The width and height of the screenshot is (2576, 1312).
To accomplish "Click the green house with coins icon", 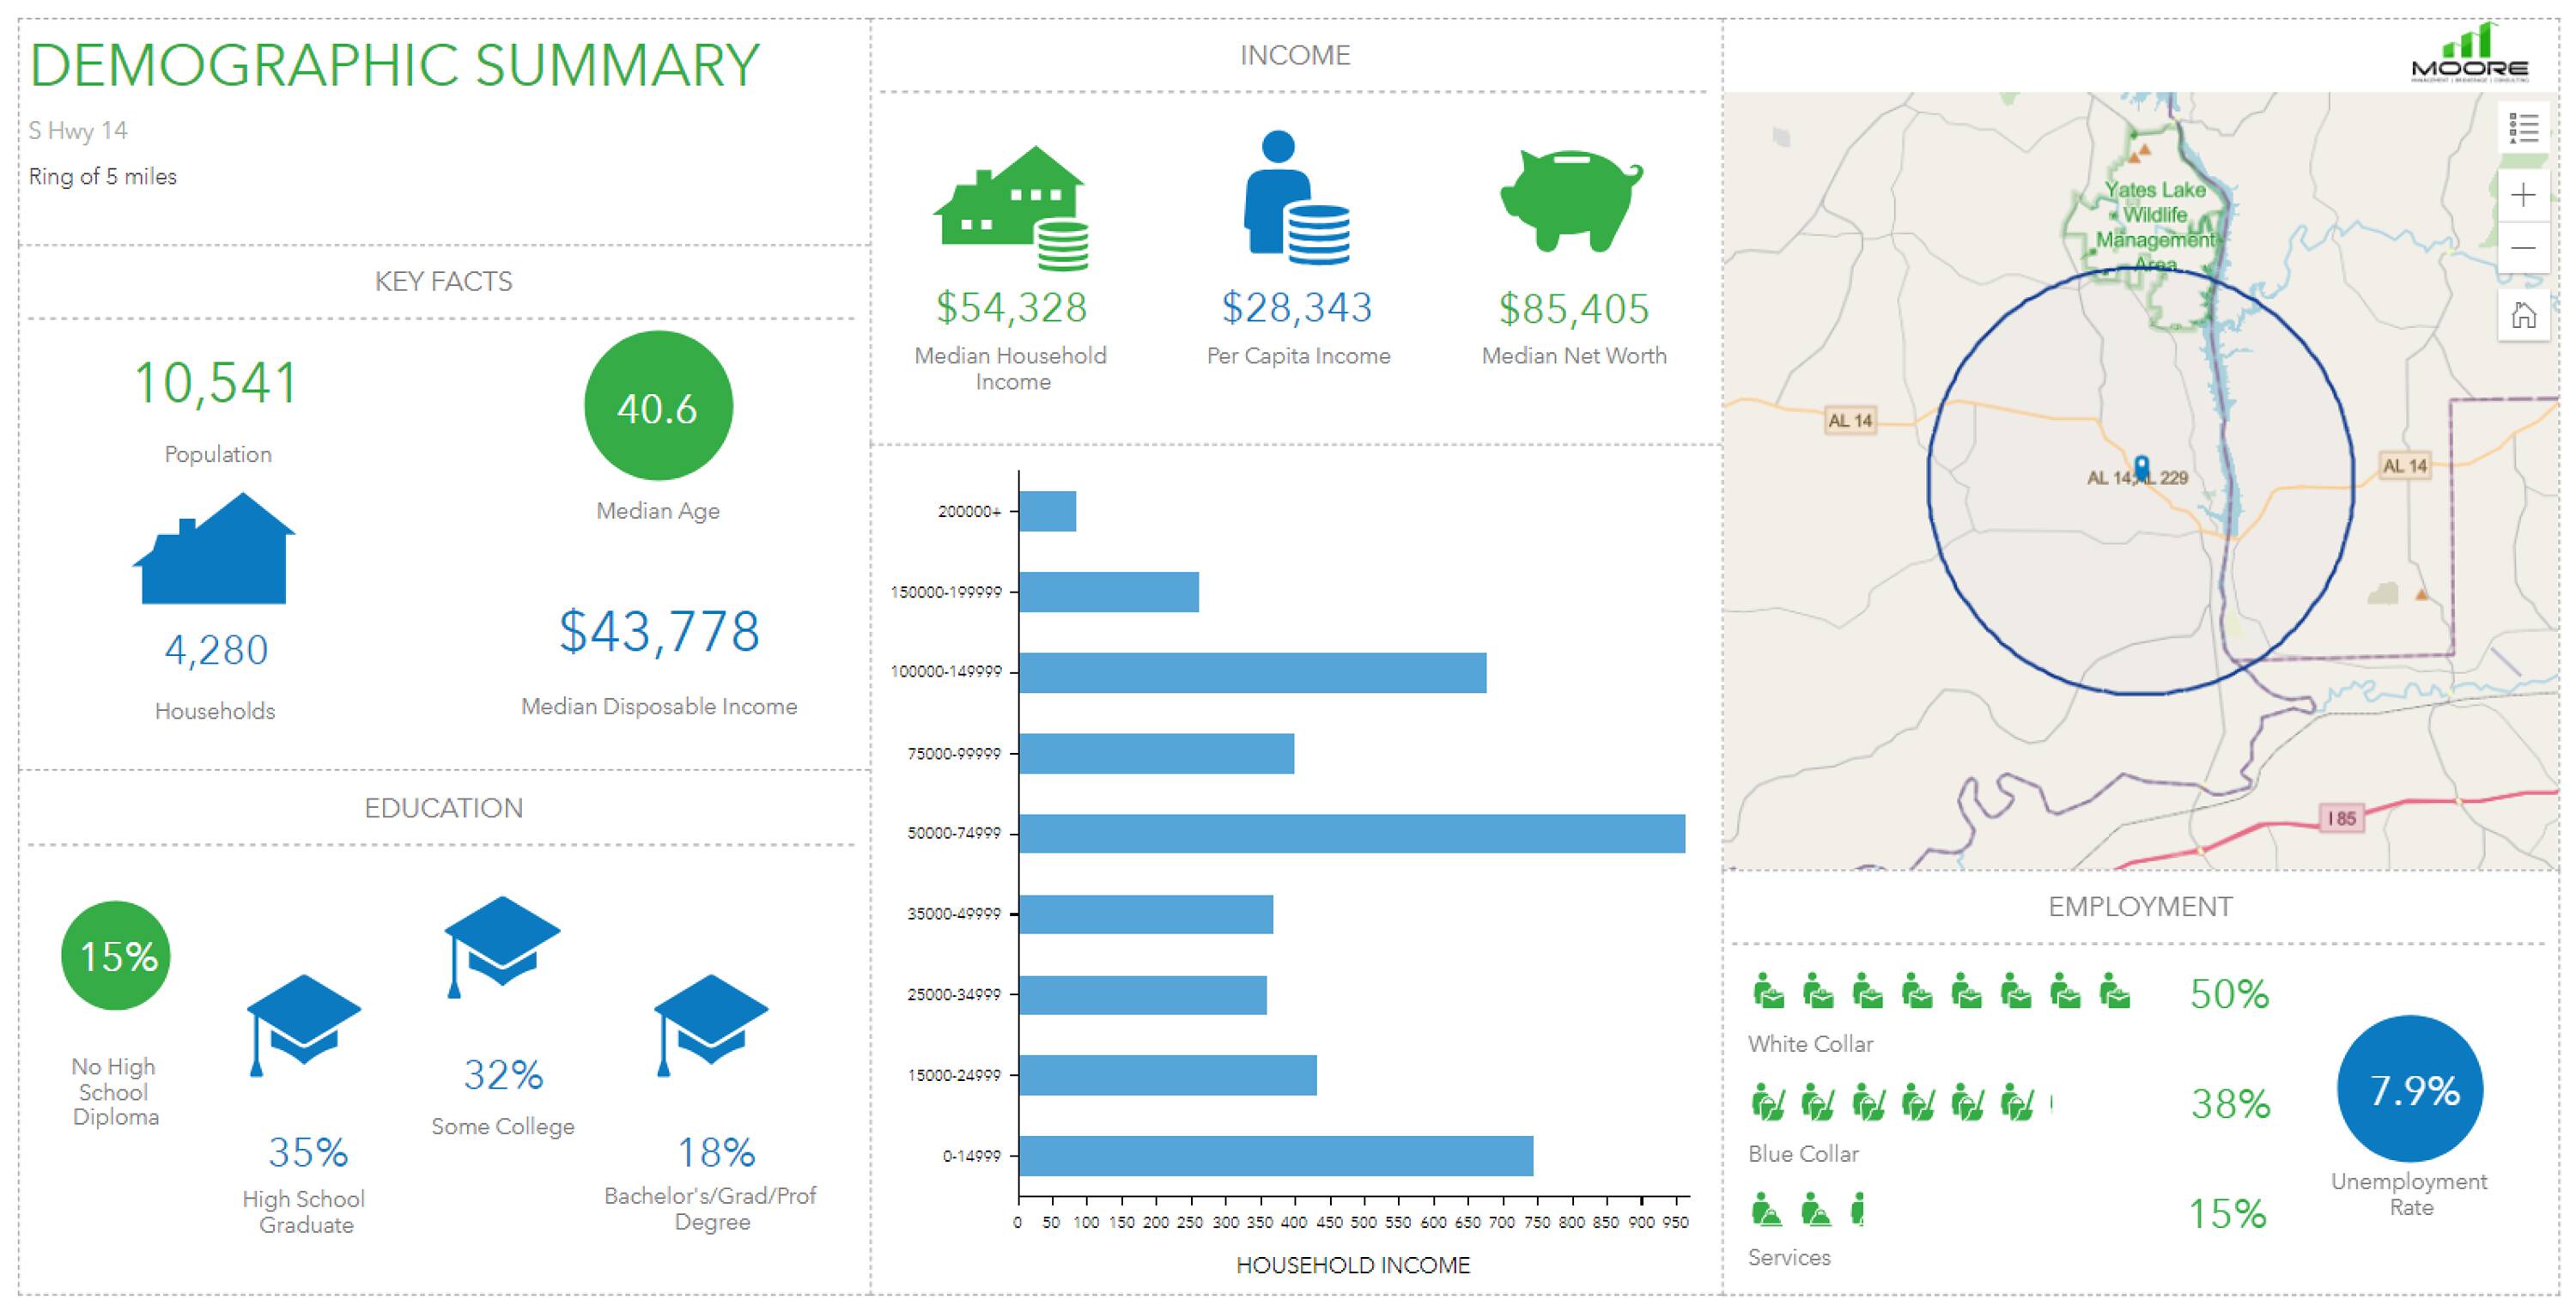I will point(1010,208).
